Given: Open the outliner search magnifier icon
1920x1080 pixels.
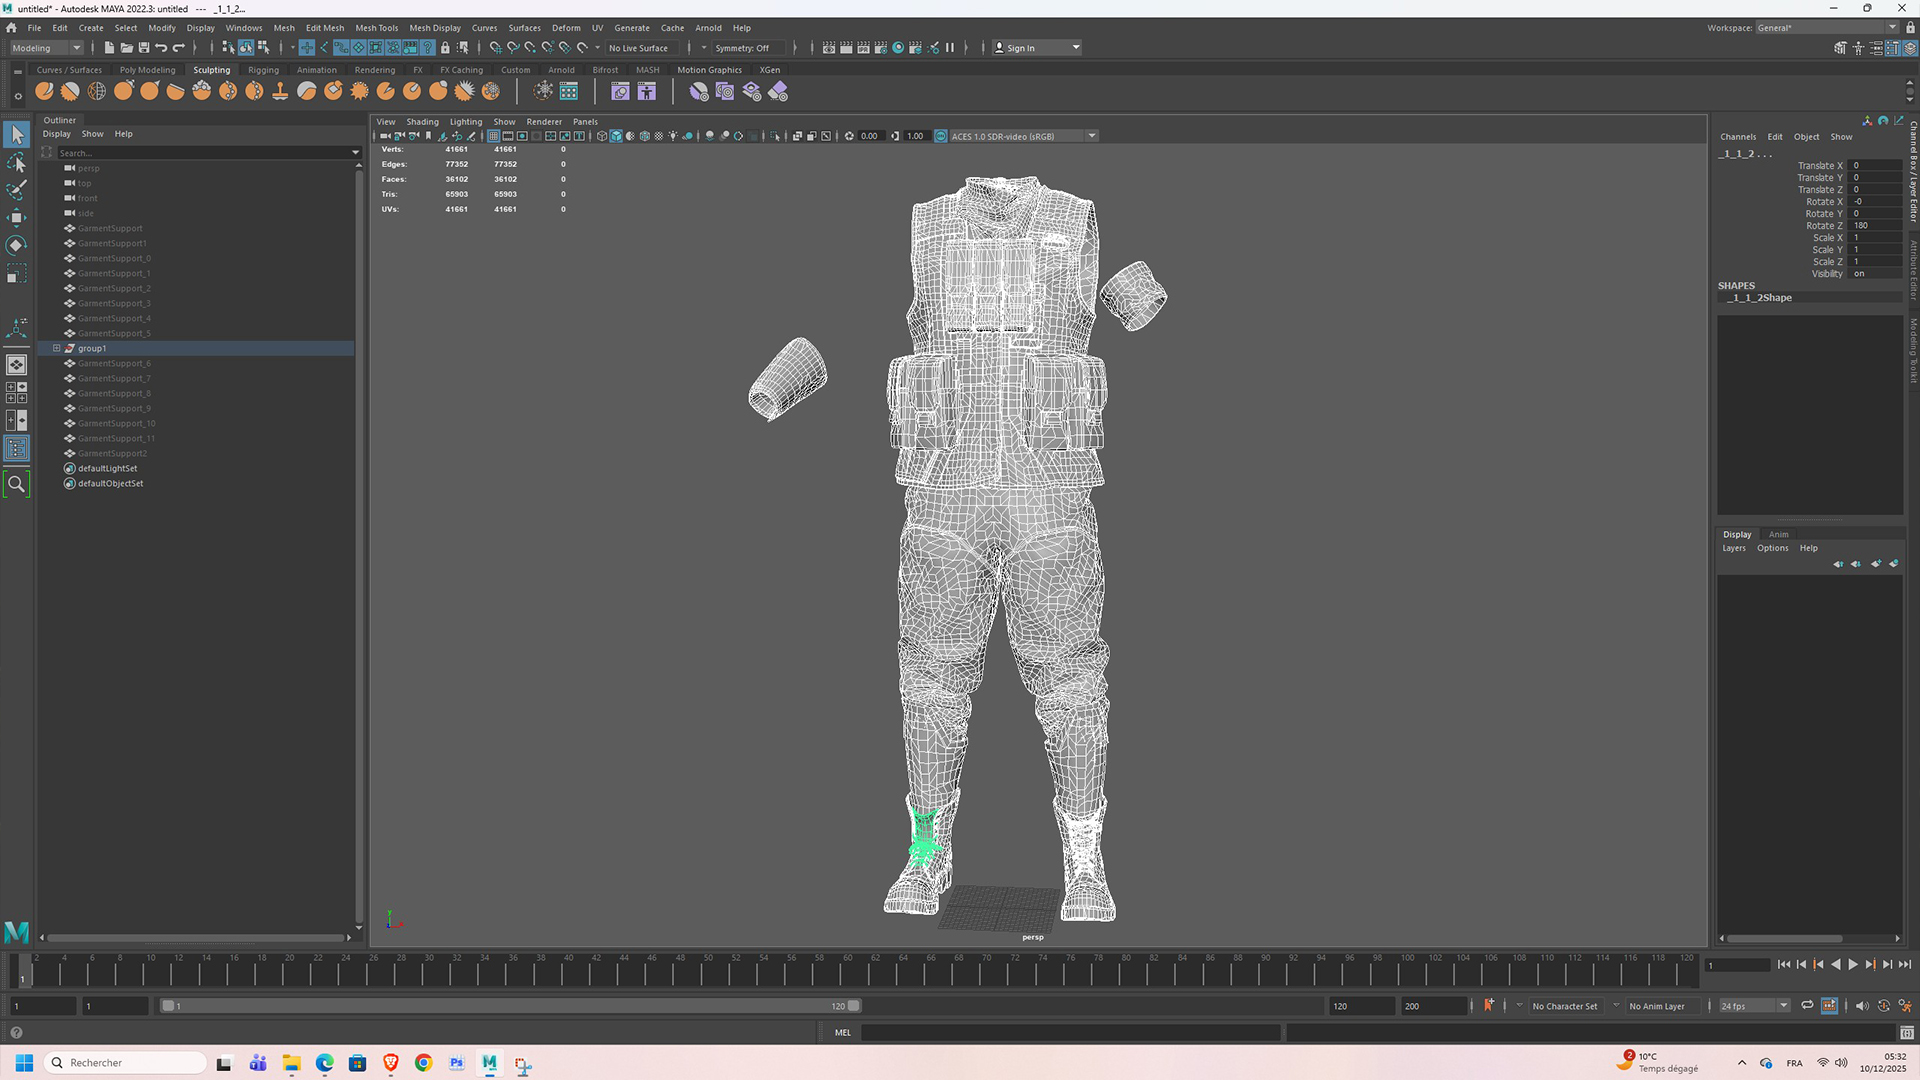Looking at the screenshot, I should tap(16, 485).
